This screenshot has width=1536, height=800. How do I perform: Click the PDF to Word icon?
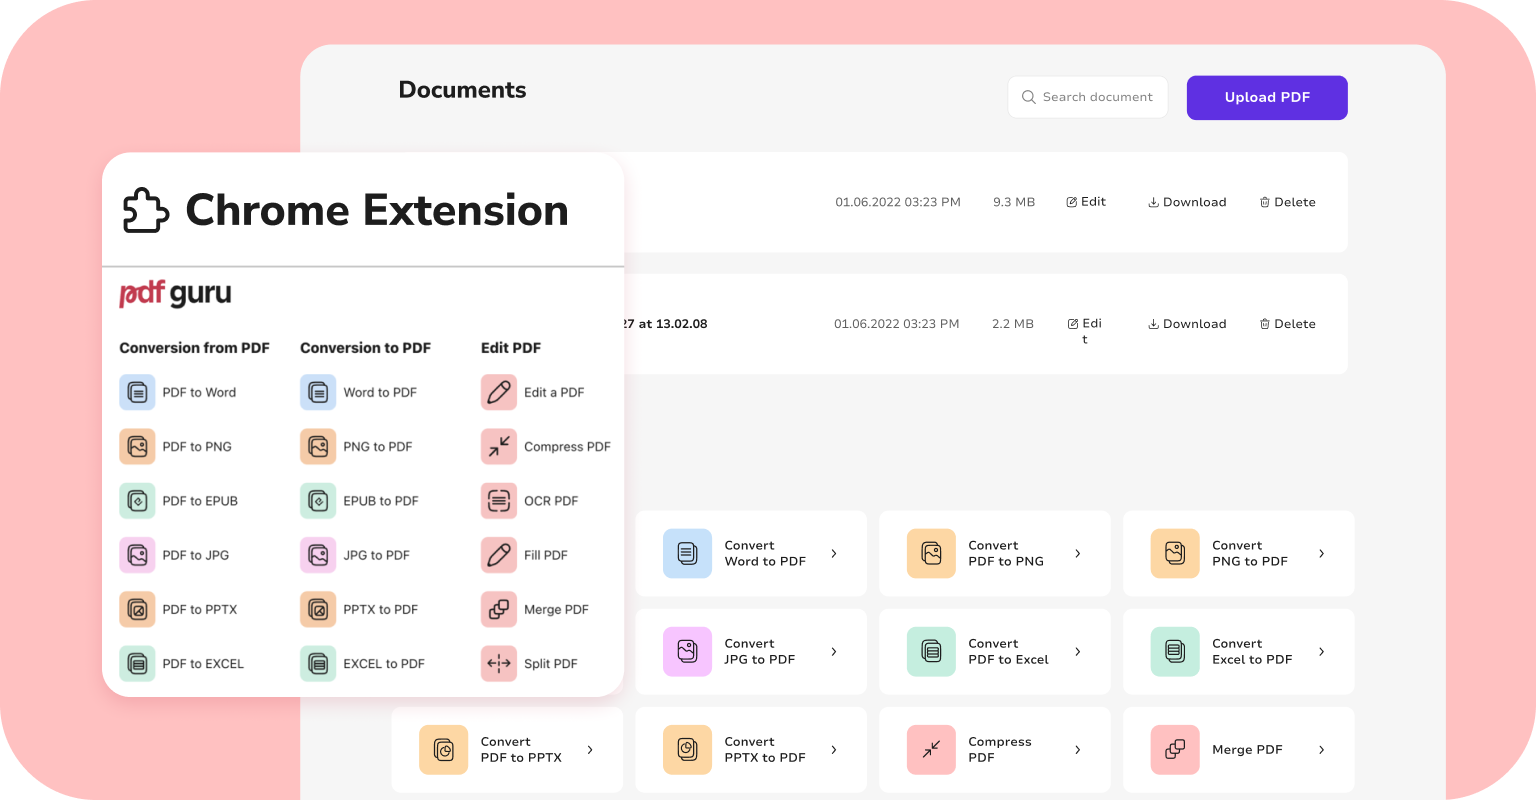[x=137, y=392]
